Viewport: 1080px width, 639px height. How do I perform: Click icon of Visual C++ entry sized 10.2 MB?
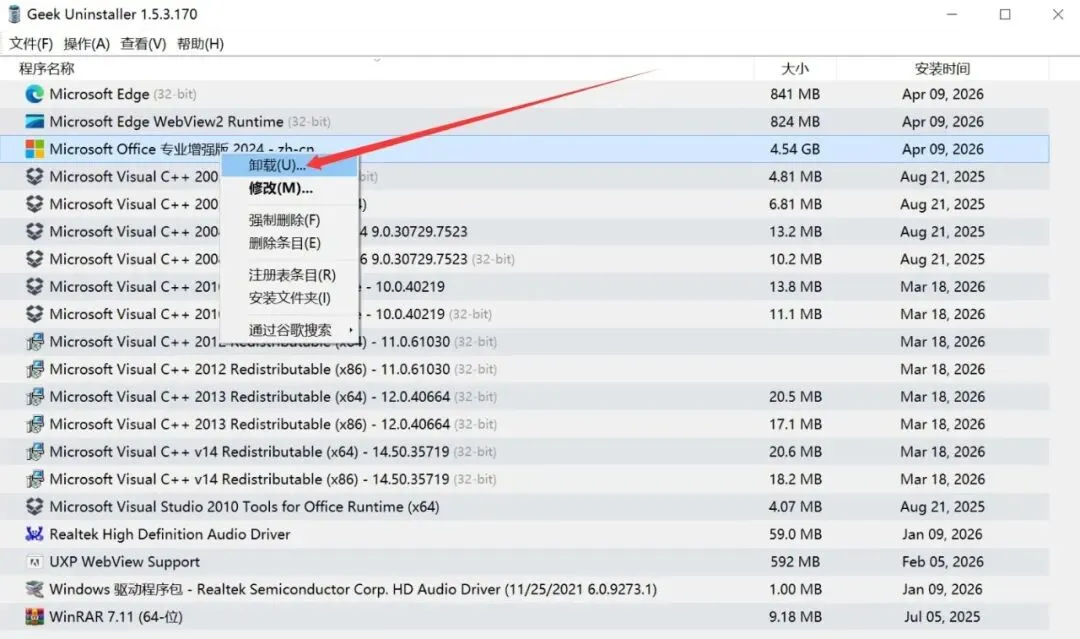coord(34,259)
